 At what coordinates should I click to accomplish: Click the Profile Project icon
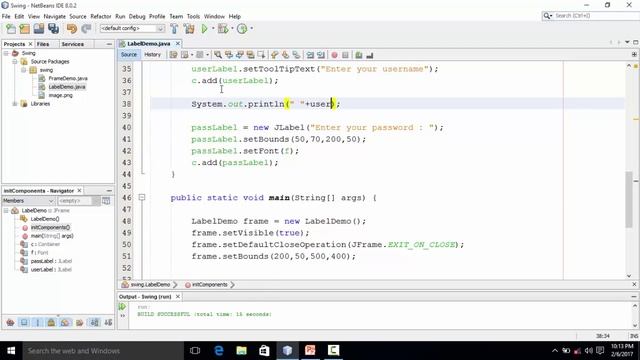(242, 29)
